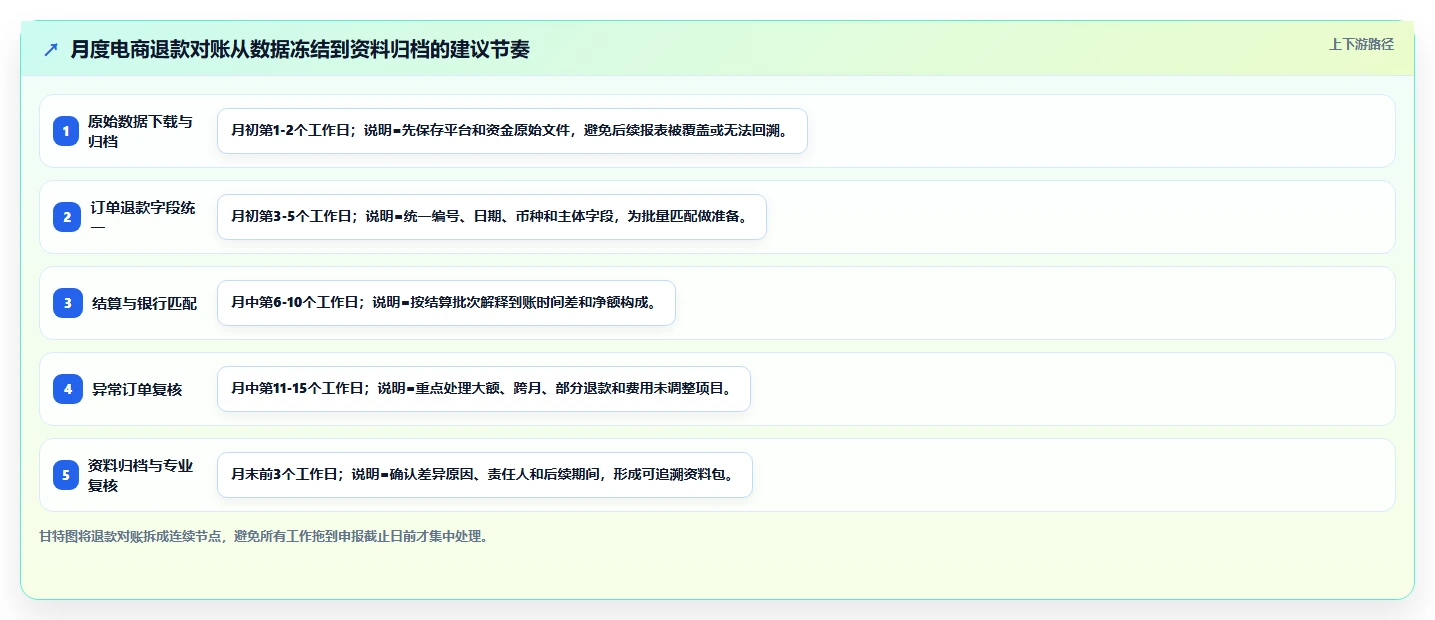
Task: Click the 月初第1-2个工作日 description box
Action: click(x=512, y=131)
